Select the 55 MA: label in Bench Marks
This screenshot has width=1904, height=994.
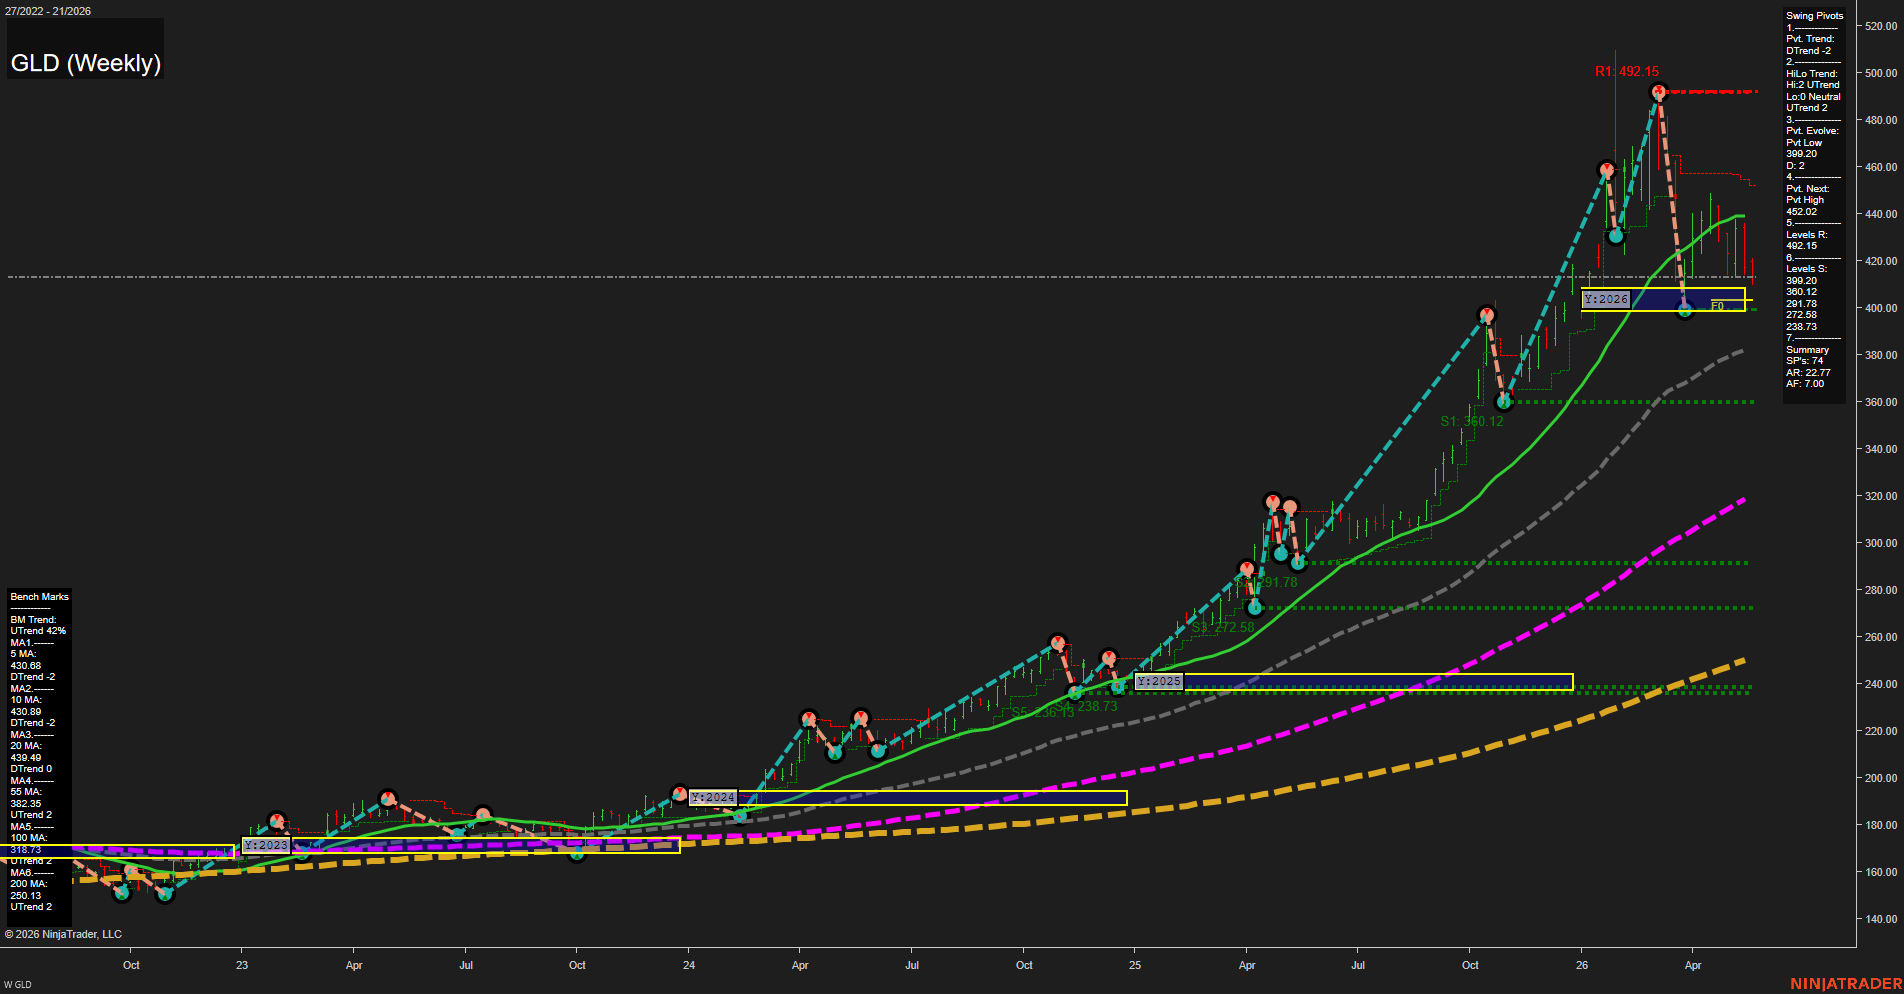tap(26, 792)
